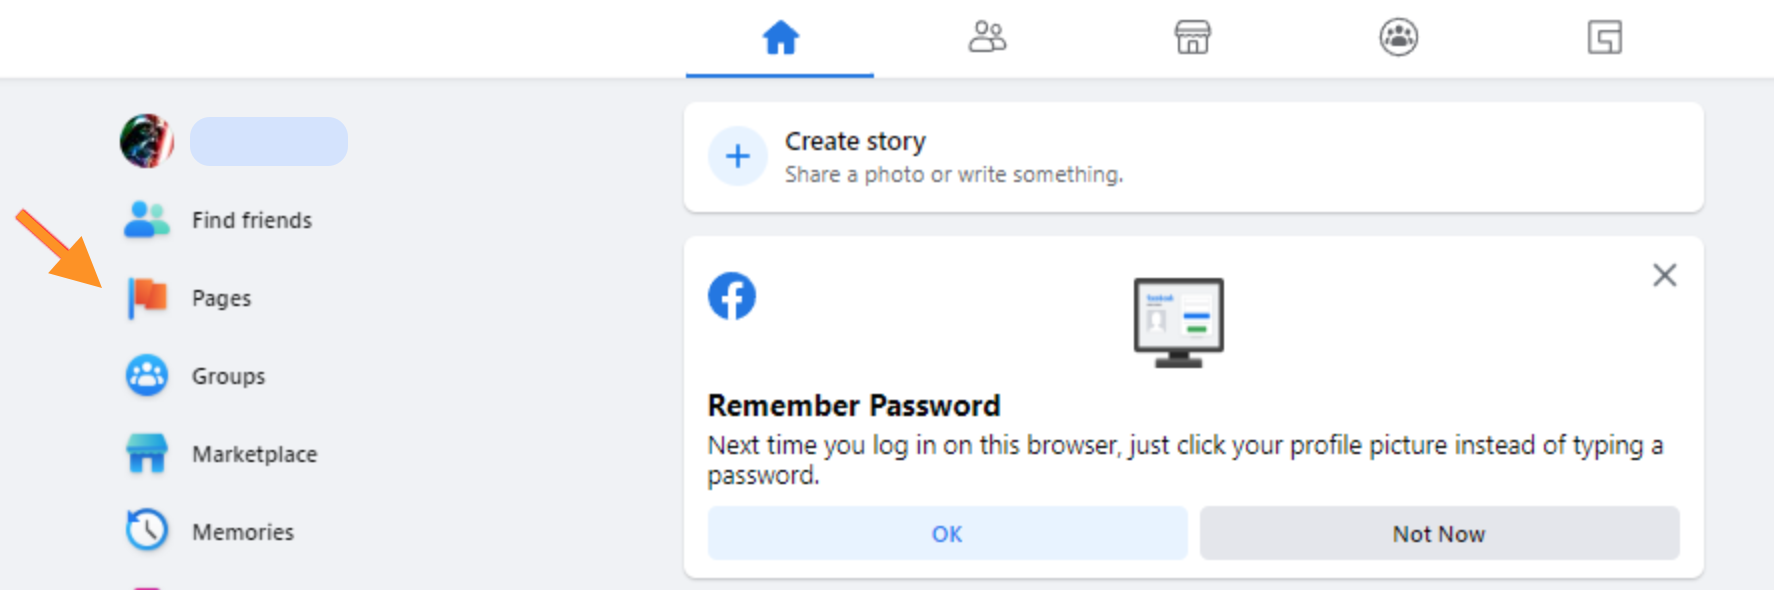Click the profile picture avatar in sidebar

[x=147, y=141]
